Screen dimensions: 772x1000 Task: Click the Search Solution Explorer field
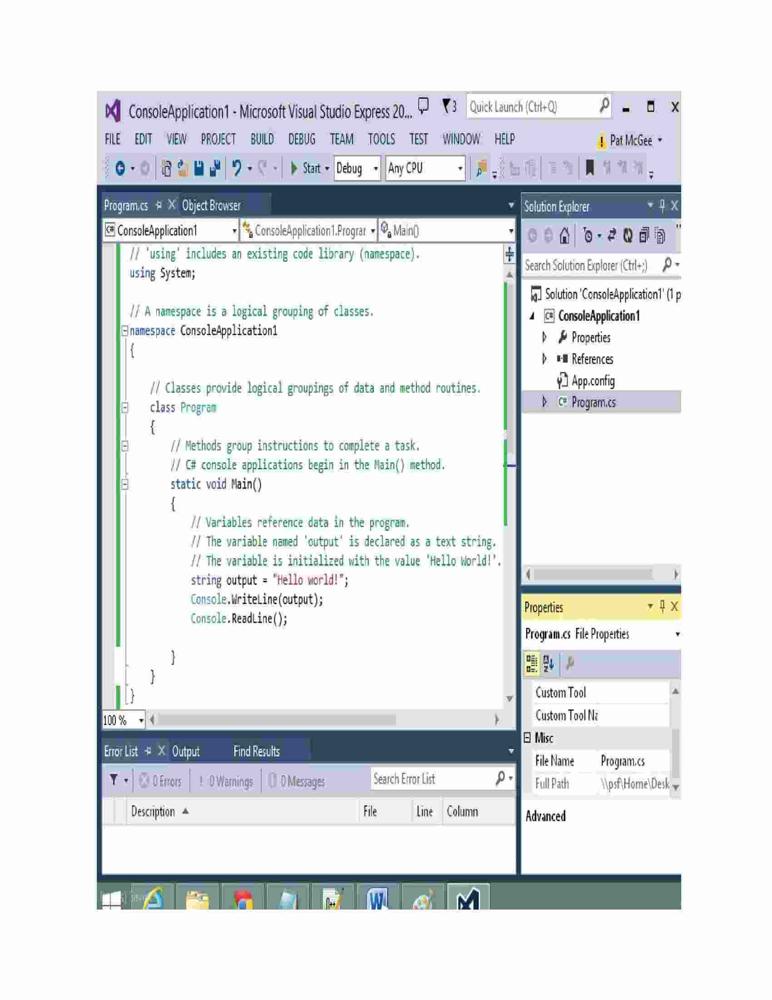[592, 265]
